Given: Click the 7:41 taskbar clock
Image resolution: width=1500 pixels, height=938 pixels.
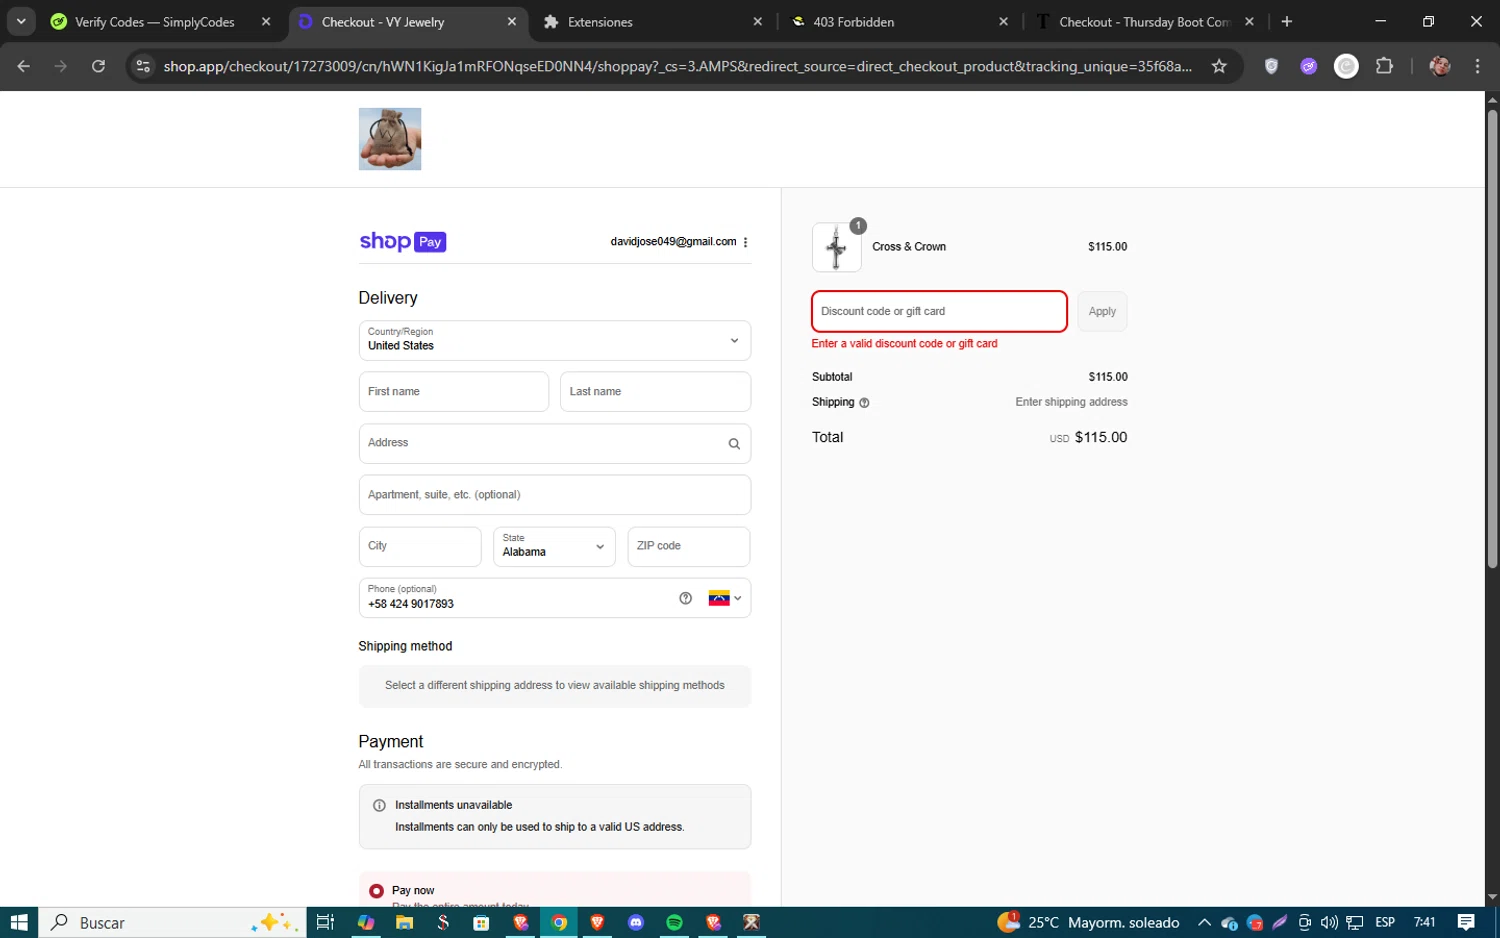Looking at the screenshot, I should (1425, 922).
